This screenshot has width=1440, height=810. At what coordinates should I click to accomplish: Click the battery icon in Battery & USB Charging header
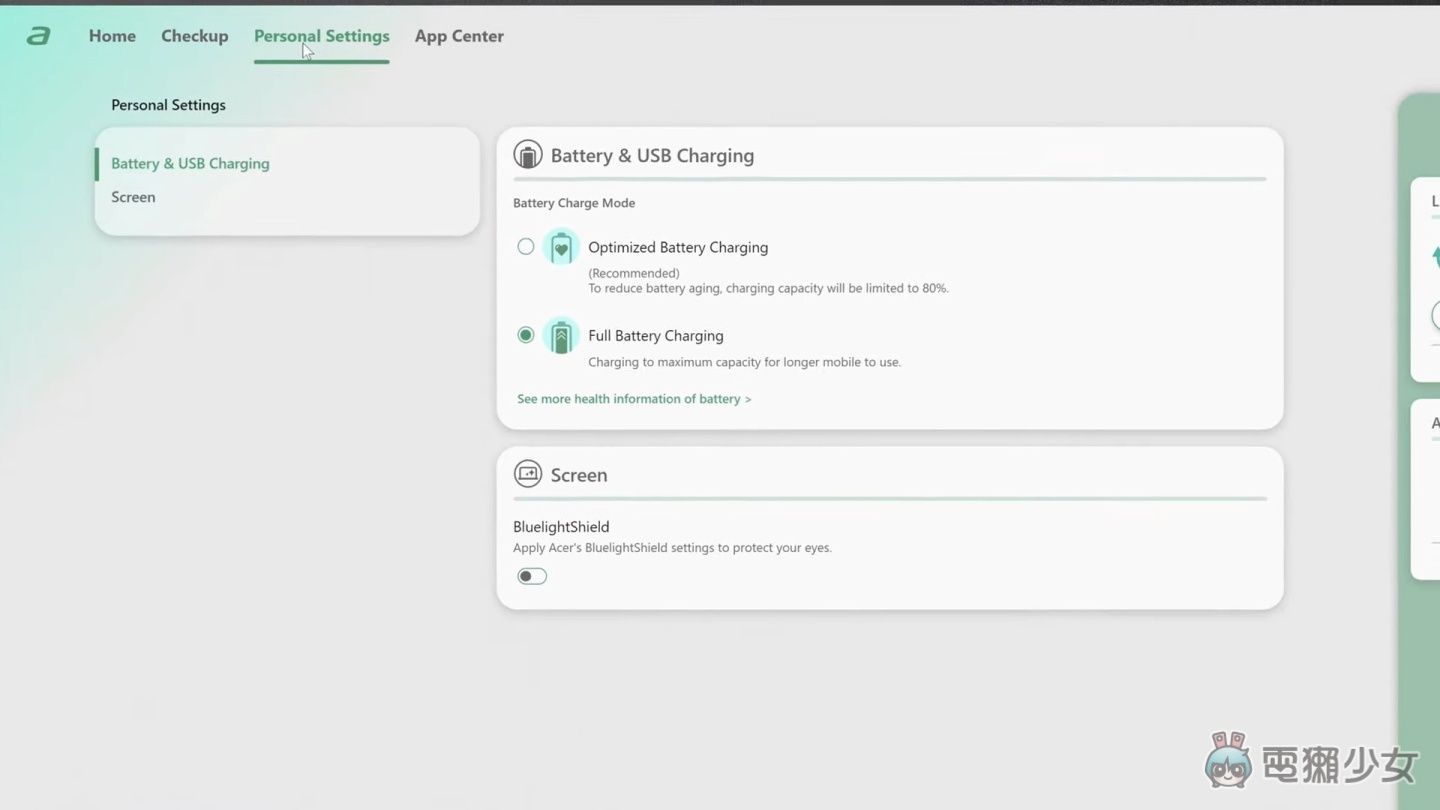(x=527, y=155)
